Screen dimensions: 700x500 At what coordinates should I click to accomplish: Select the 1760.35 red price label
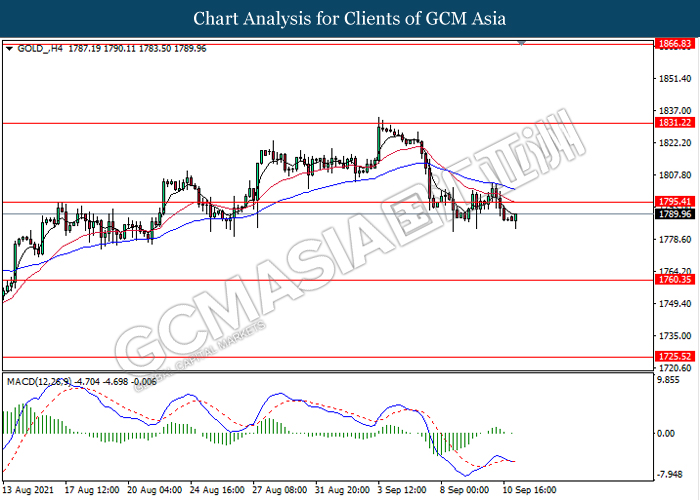tap(675, 280)
